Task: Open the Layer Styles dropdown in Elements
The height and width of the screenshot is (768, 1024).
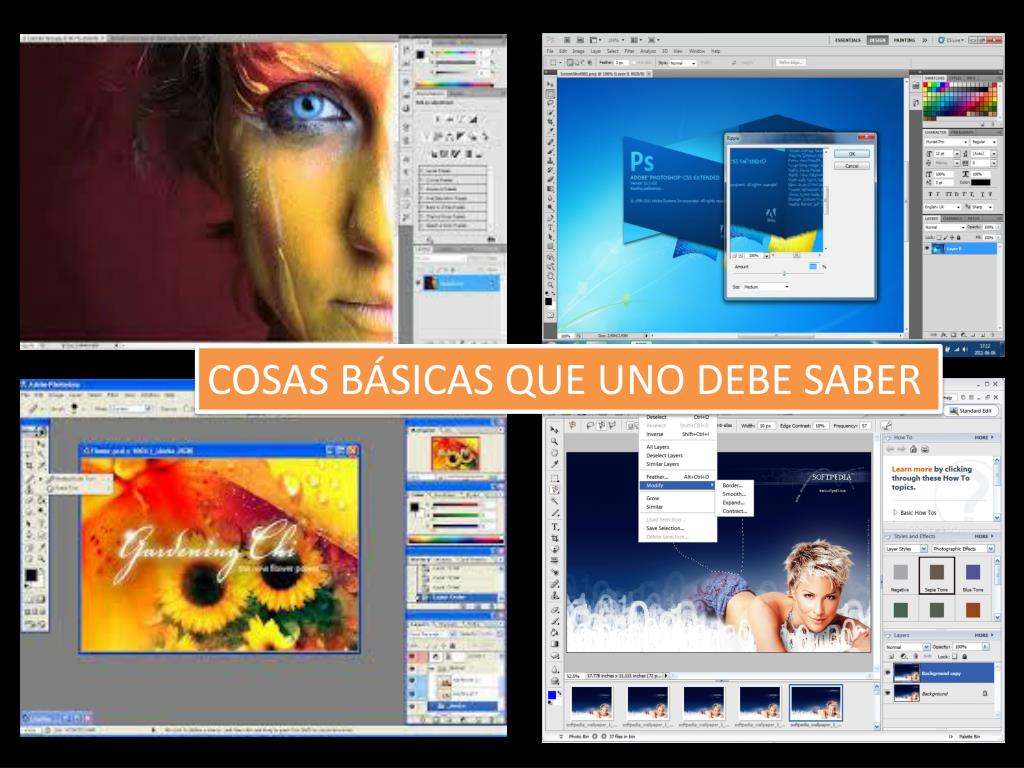Action: (x=906, y=549)
